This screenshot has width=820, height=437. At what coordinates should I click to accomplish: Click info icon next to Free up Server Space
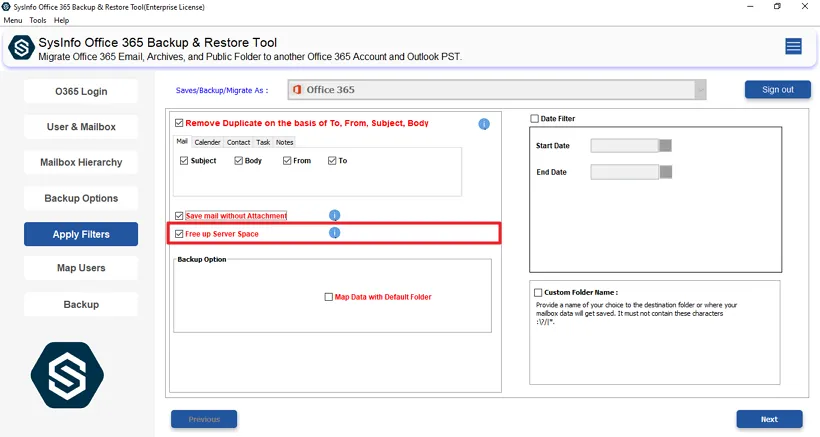coord(335,233)
